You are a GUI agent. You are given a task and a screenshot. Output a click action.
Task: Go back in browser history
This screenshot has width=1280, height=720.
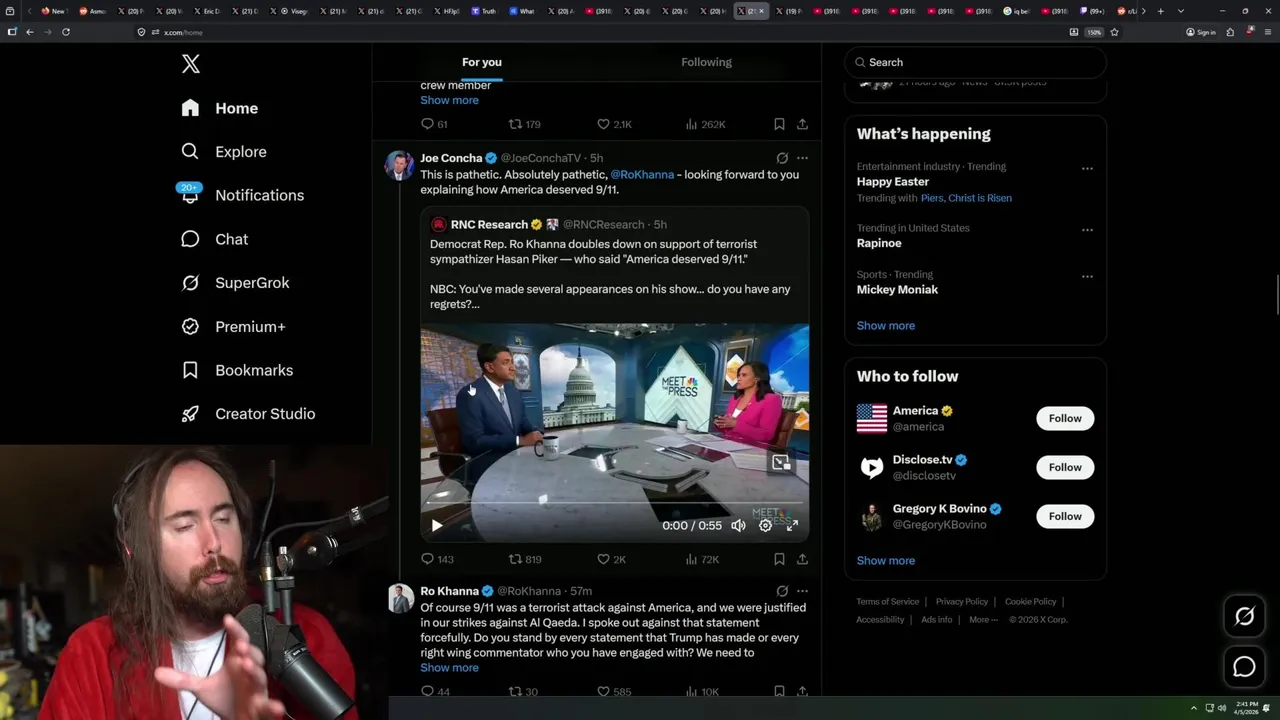pyautogui.click(x=30, y=32)
